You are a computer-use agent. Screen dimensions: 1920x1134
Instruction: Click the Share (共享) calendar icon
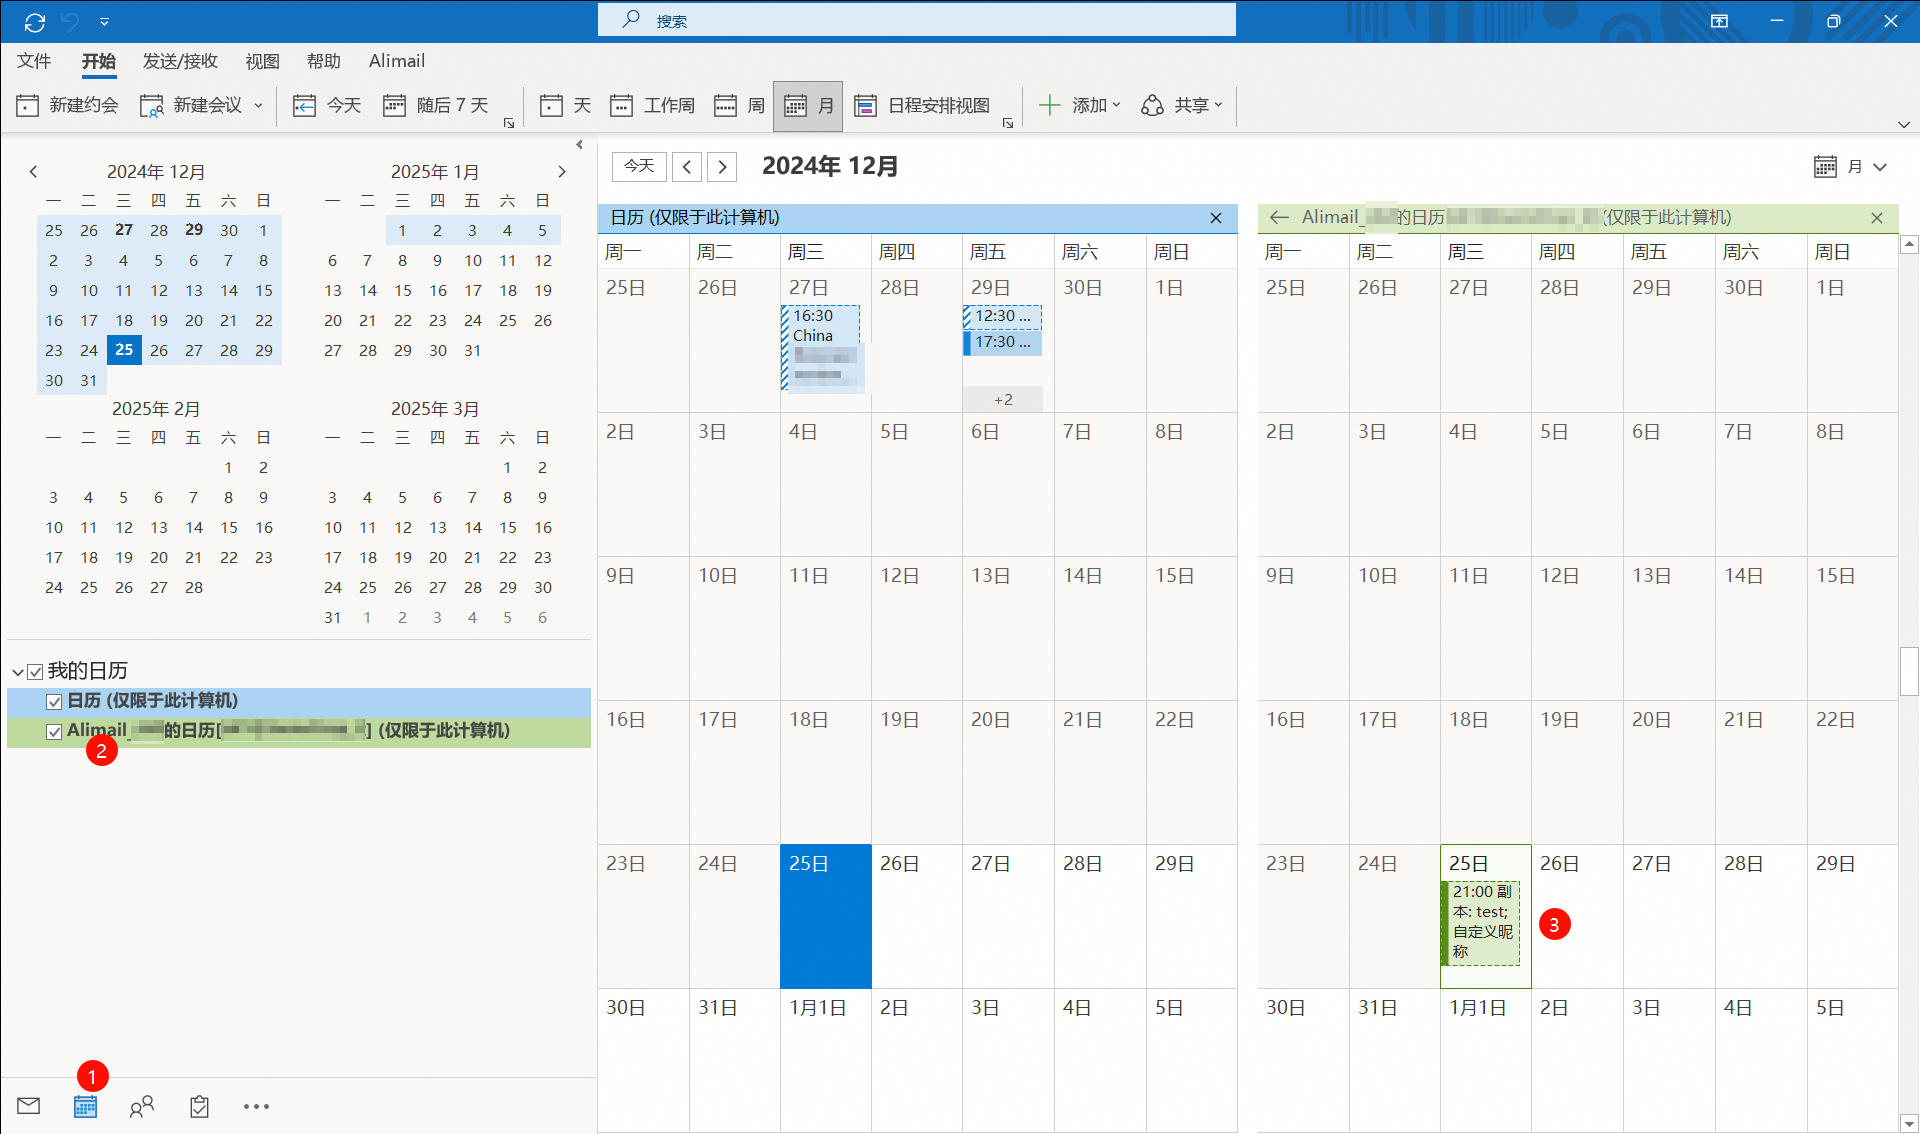(x=1153, y=105)
